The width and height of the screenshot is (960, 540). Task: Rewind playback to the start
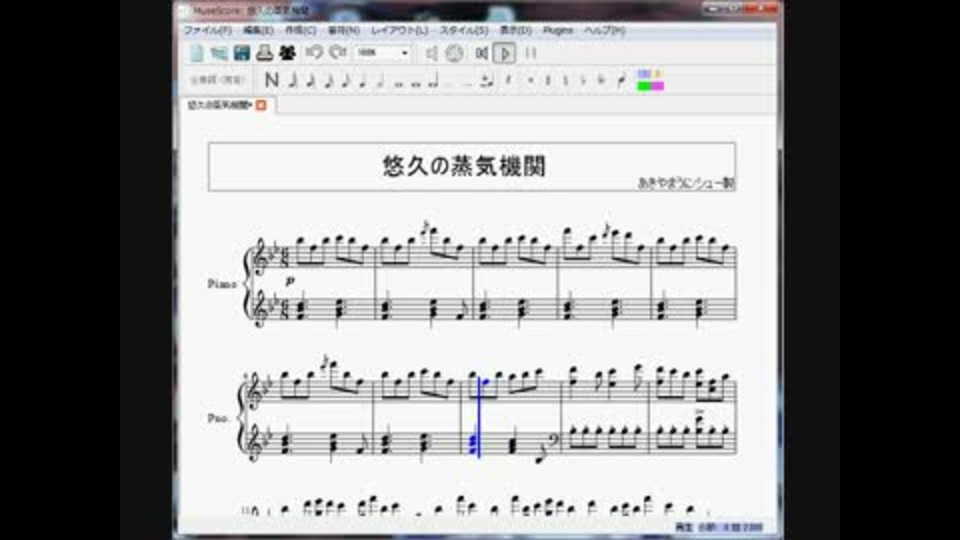coord(482,53)
